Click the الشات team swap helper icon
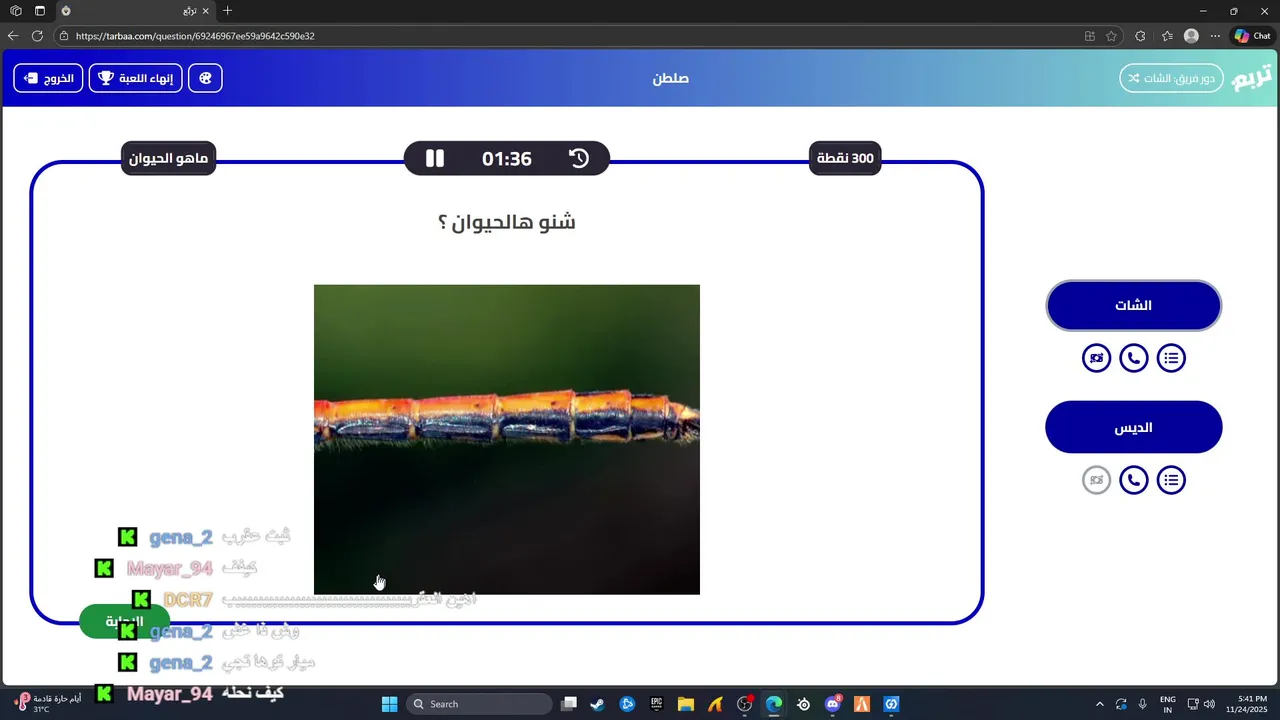 coord(1096,358)
